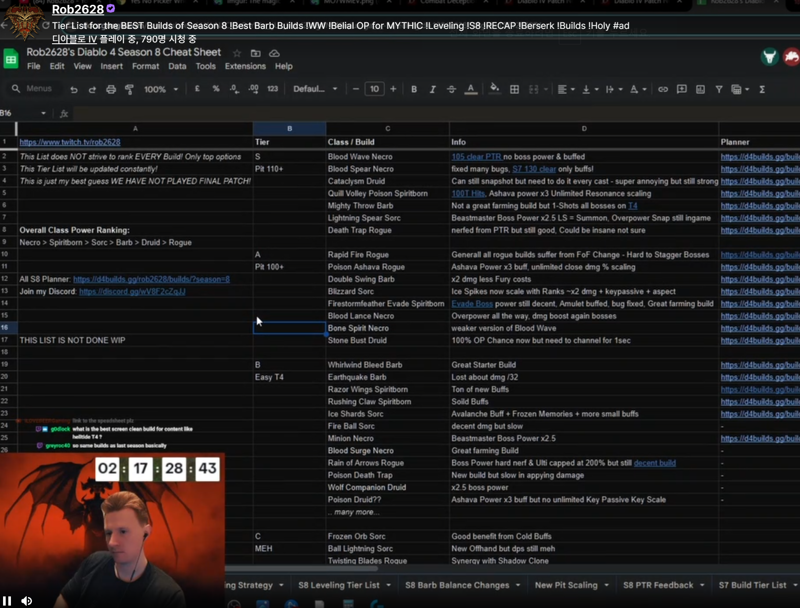Open the All S8 Planner d4builds link
The height and width of the screenshot is (608, 800).
pyautogui.click(x=152, y=279)
